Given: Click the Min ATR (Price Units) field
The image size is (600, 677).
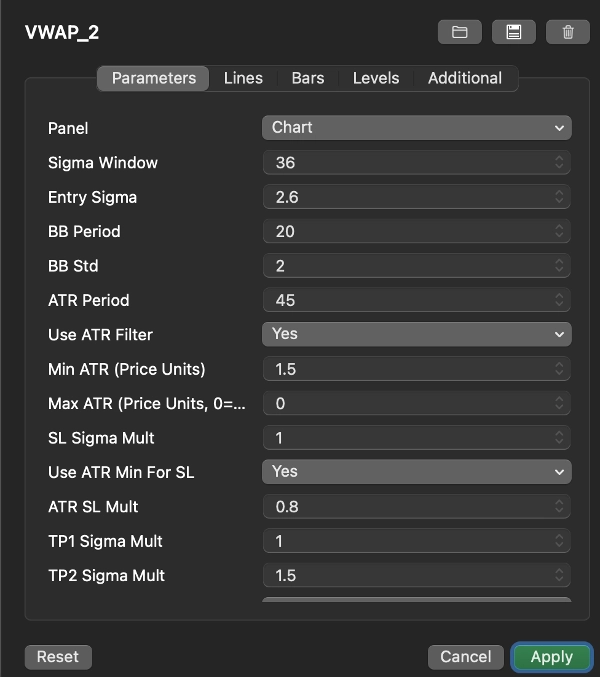Looking at the screenshot, I should (x=417, y=369).
